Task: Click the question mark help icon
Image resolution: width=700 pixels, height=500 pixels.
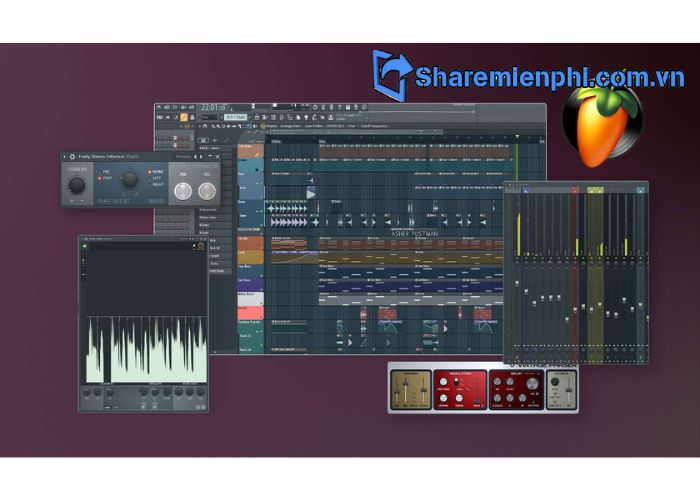Action: [340, 108]
